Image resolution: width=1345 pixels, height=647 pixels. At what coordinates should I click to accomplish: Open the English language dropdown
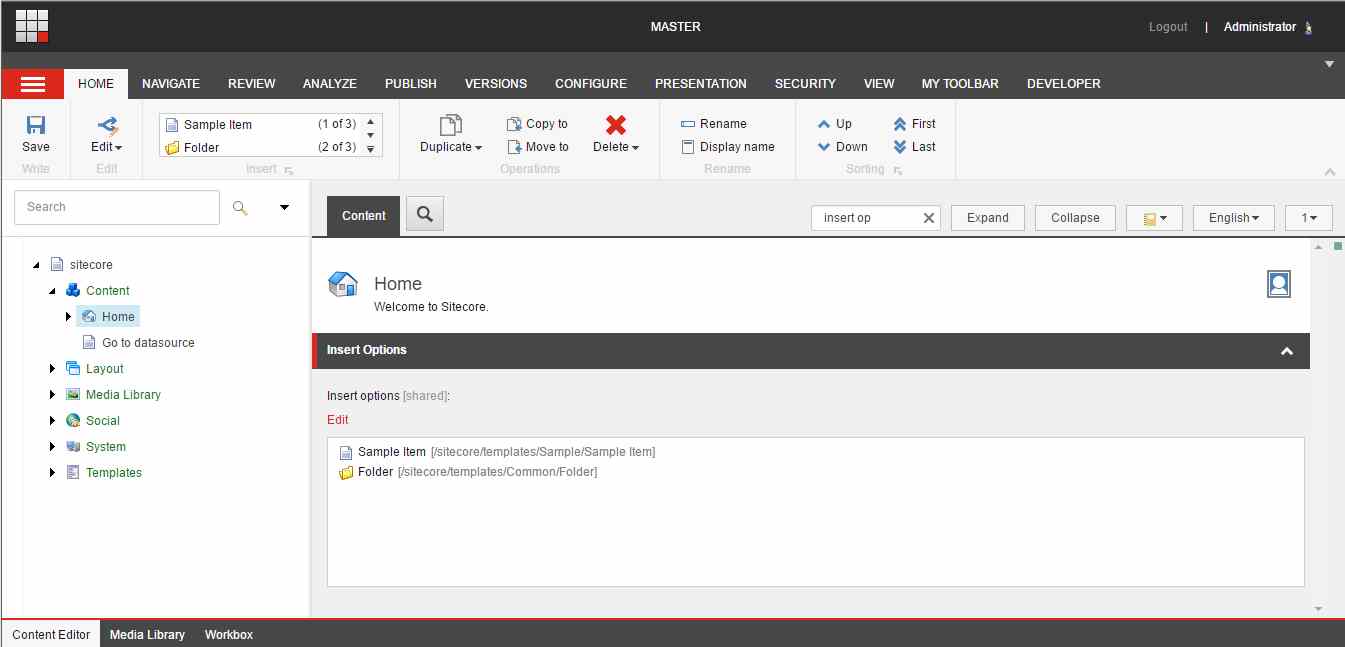(x=1233, y=218)
